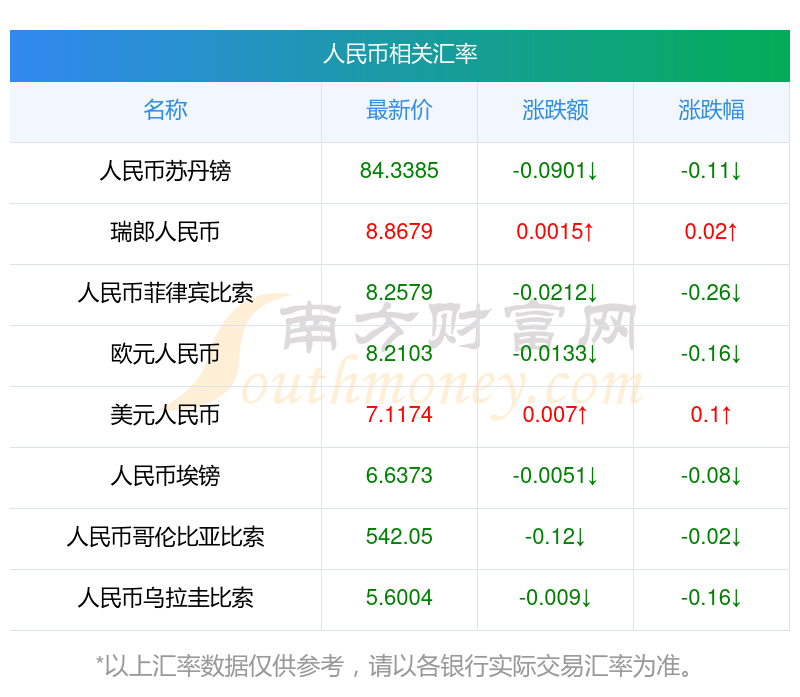This screenshot has height=697, width=800.
Task: Open the 瑞郎人民币 currency pair
Action: point(165,232)
